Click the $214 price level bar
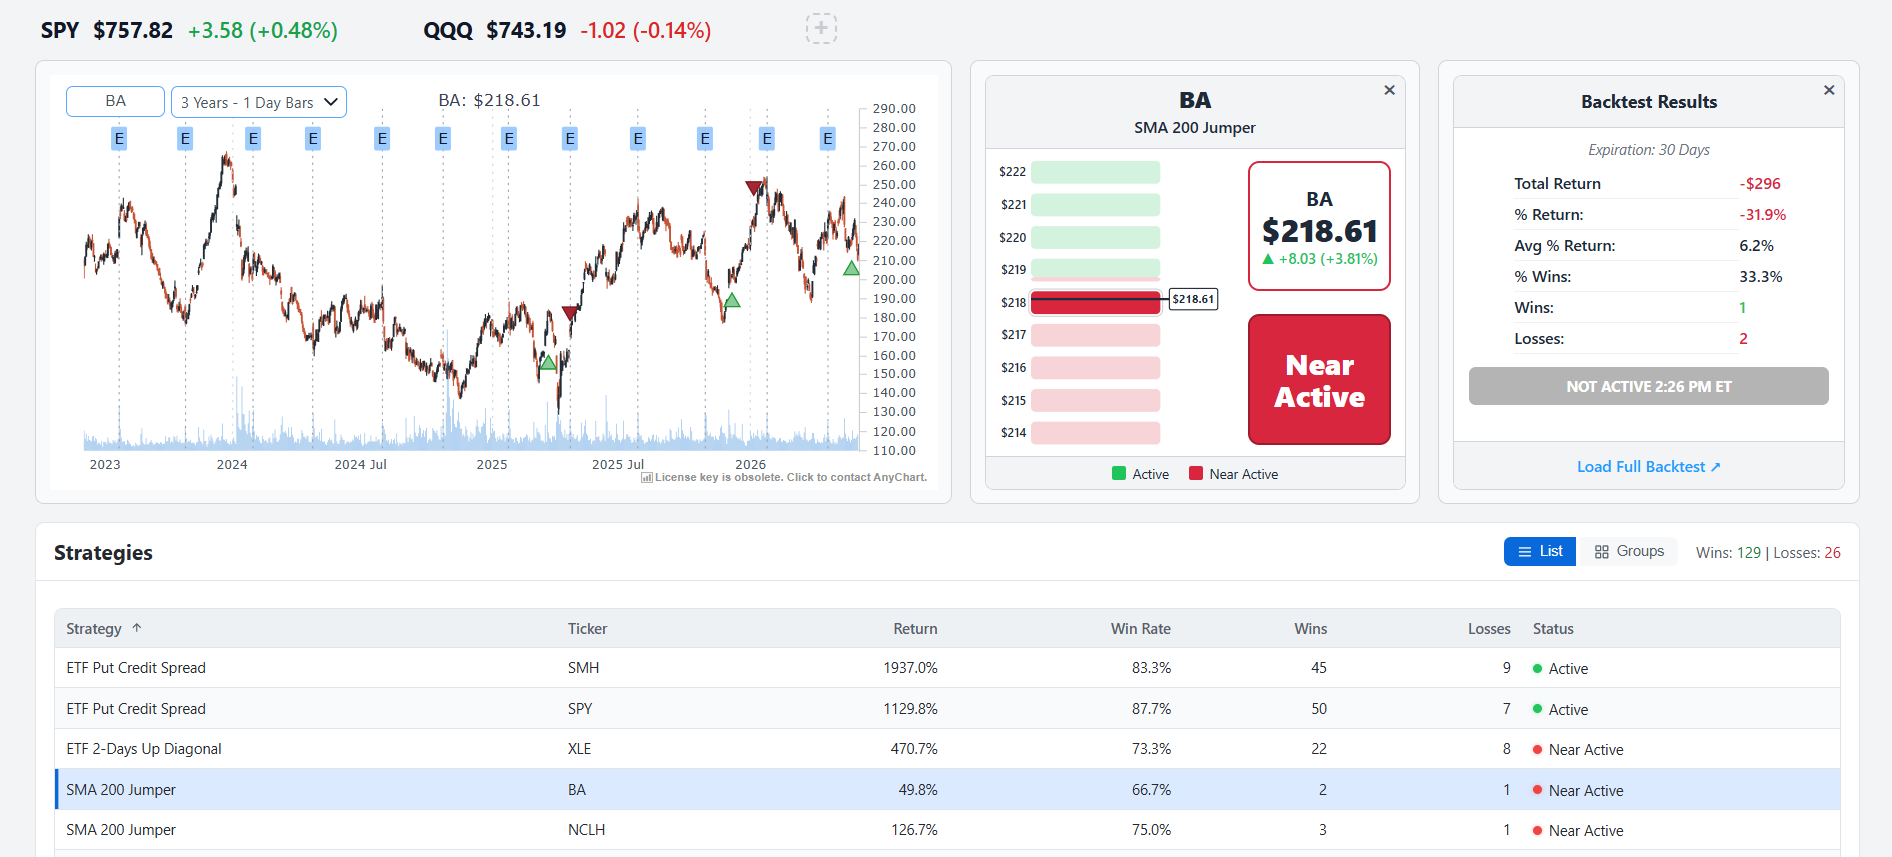This screenshot has width=1892, height=857. pyautogui.click(x=1095, y=433)
